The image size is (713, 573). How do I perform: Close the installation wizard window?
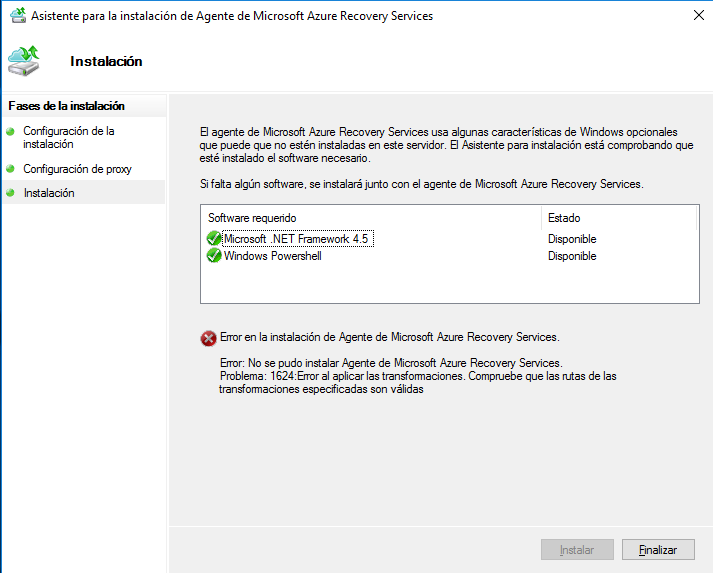coord(699,15)
